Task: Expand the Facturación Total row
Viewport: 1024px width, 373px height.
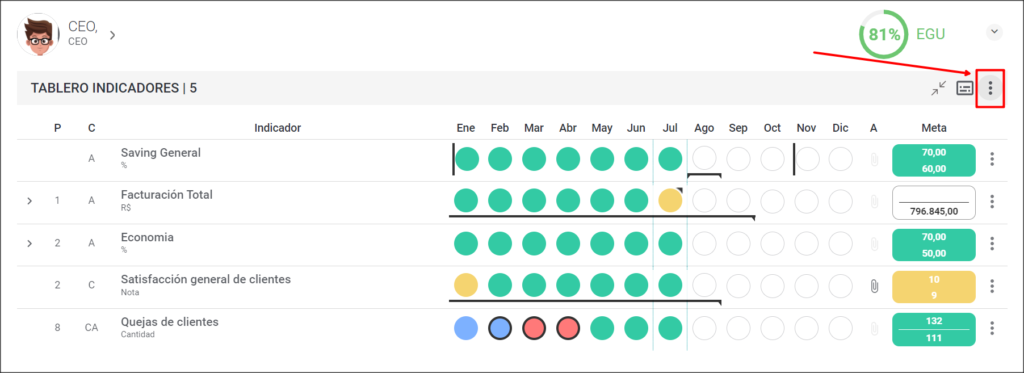Action: pos(29,201)
